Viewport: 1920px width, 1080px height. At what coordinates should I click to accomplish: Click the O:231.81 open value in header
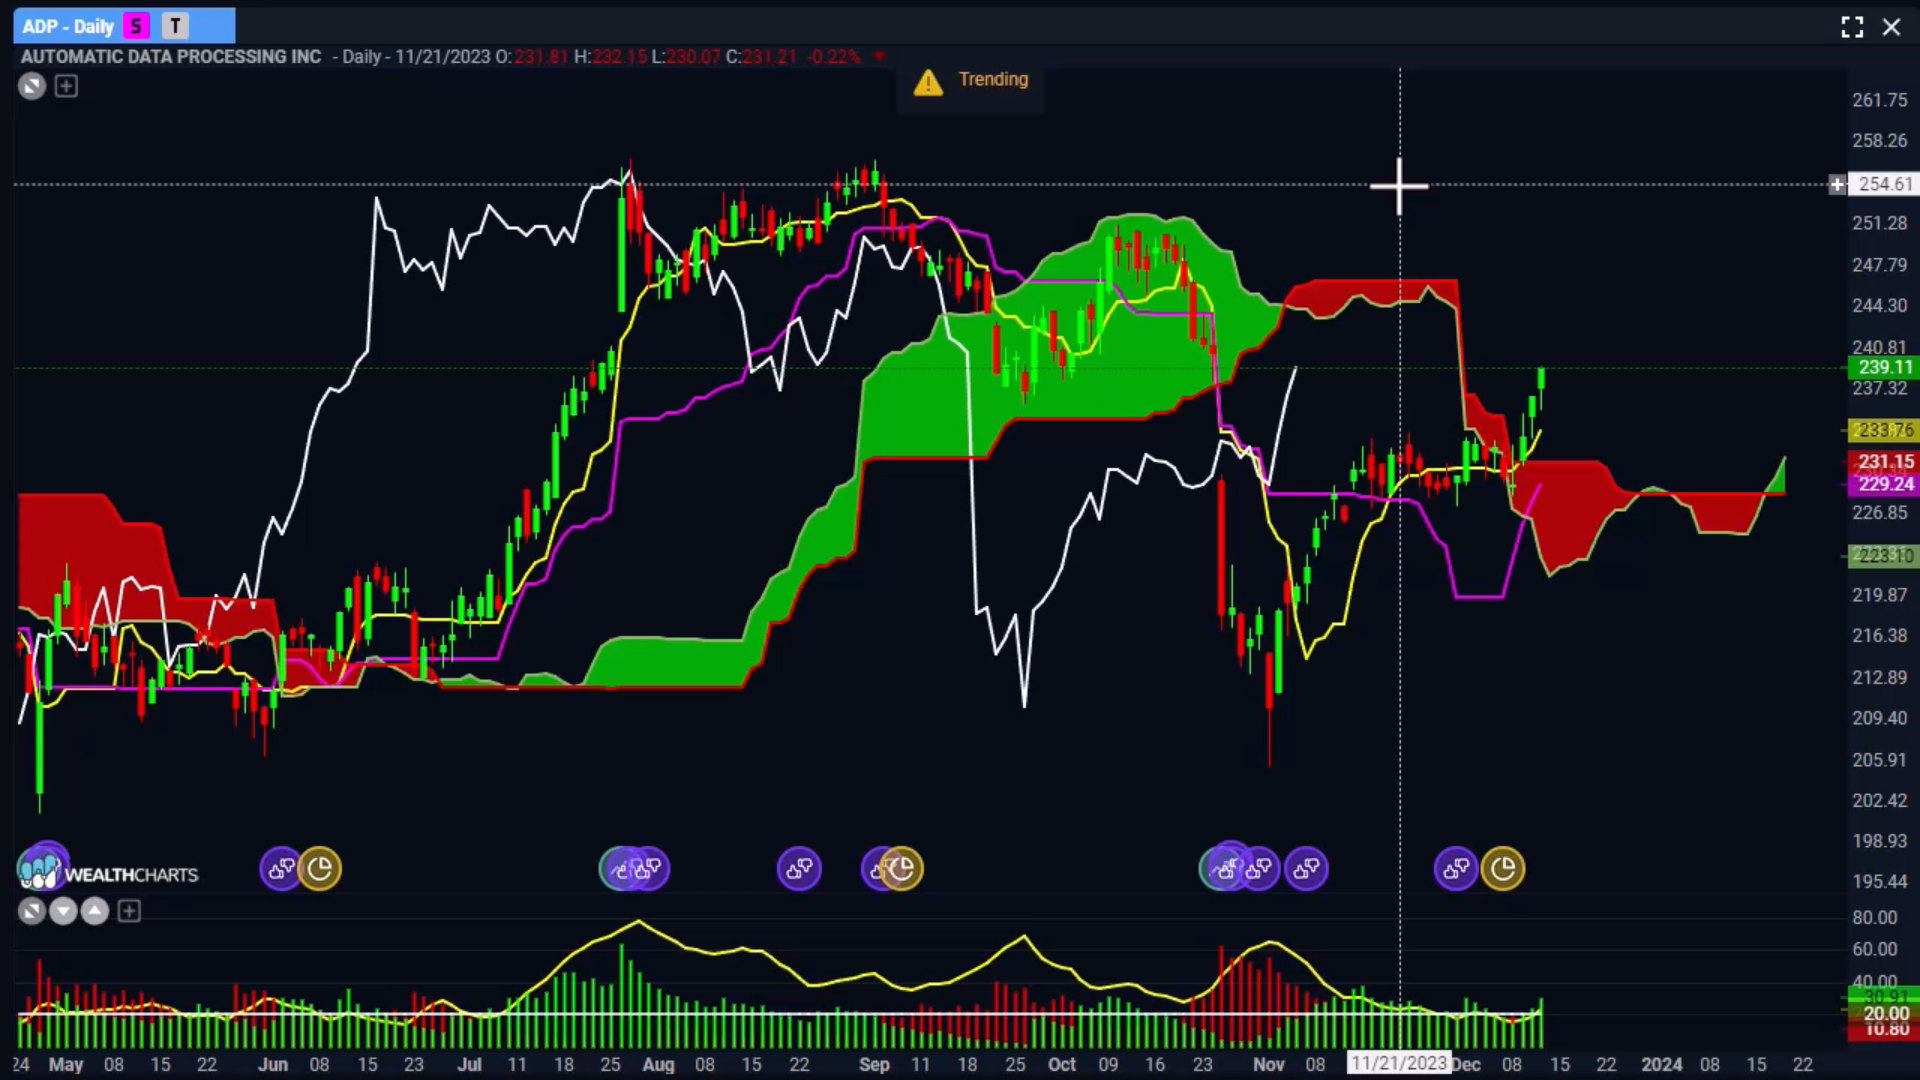[532, 56]
